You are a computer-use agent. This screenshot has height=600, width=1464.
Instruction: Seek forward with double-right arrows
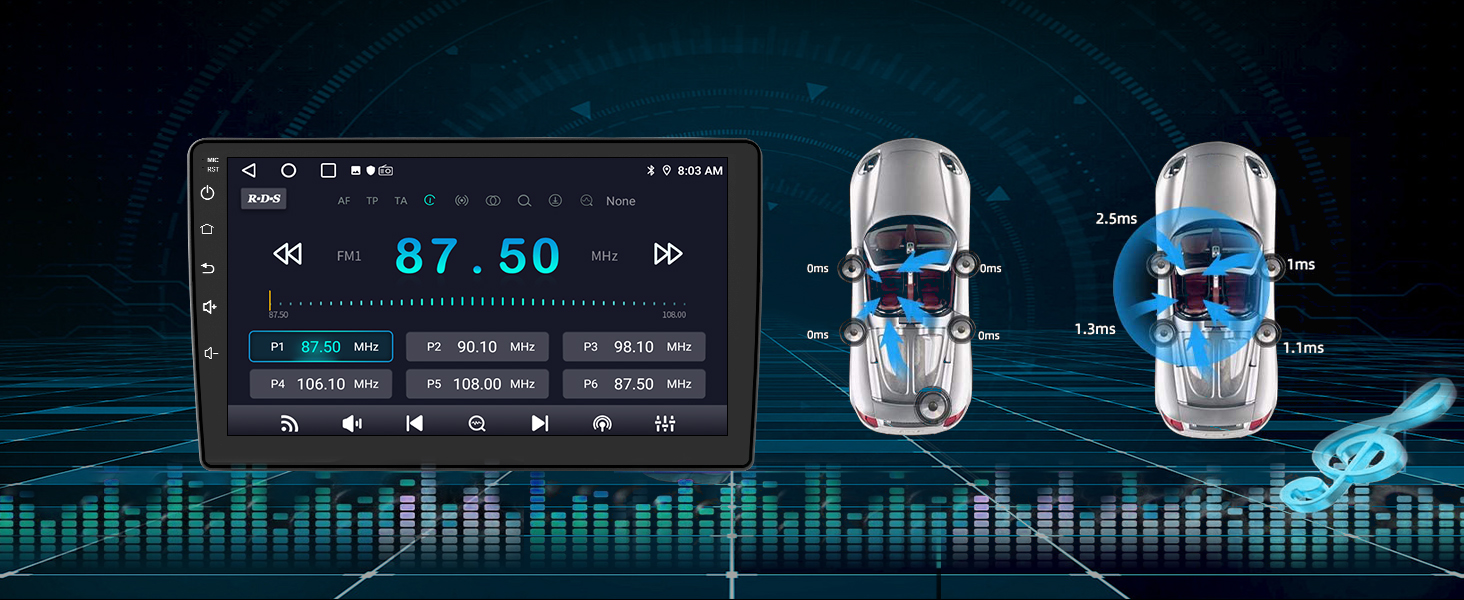coord(667,254)
